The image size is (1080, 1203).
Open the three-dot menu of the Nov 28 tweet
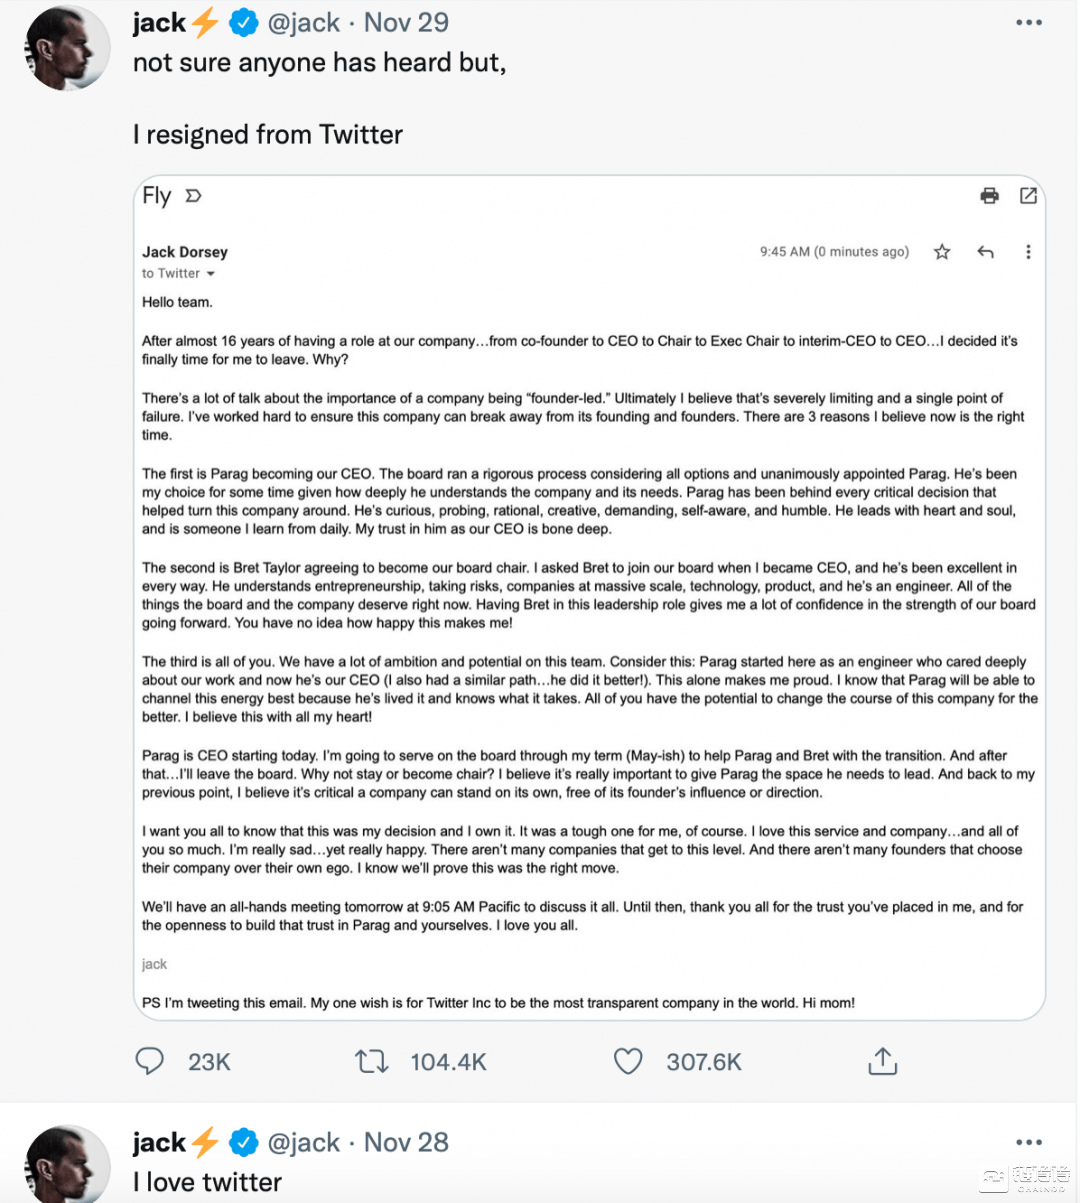[1029, 1142]
